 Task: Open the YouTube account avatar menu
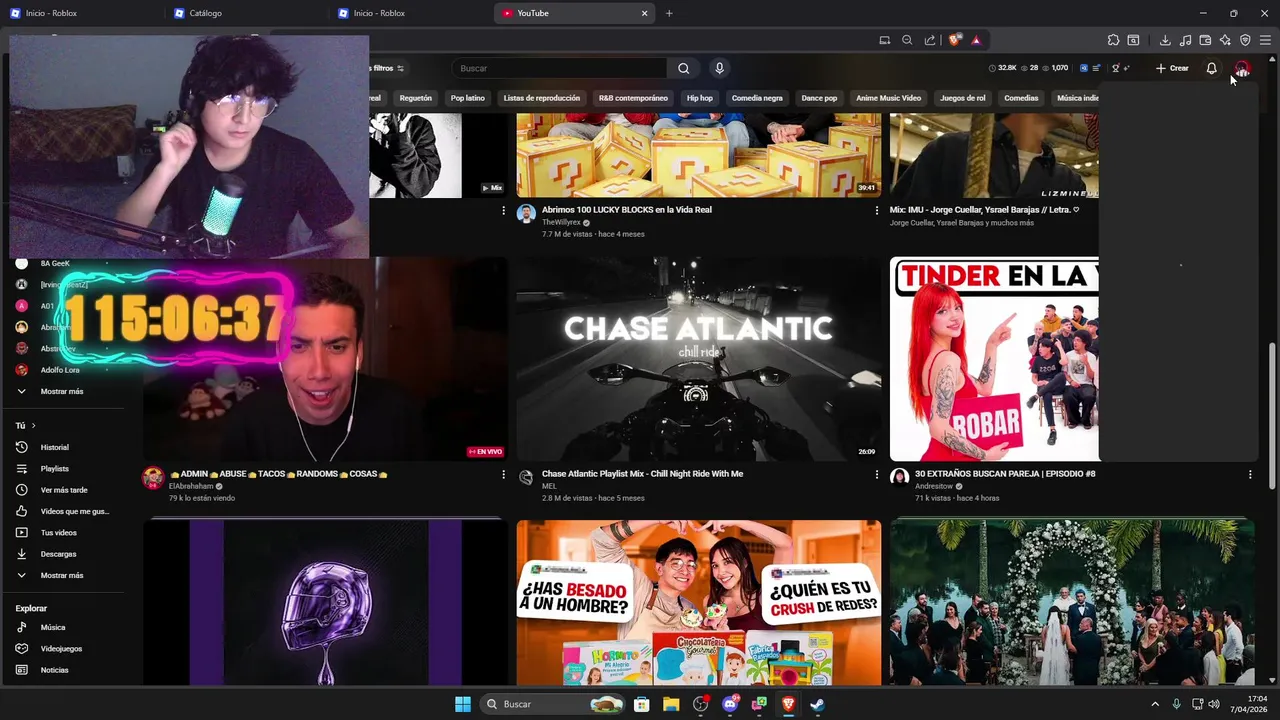1242,68
